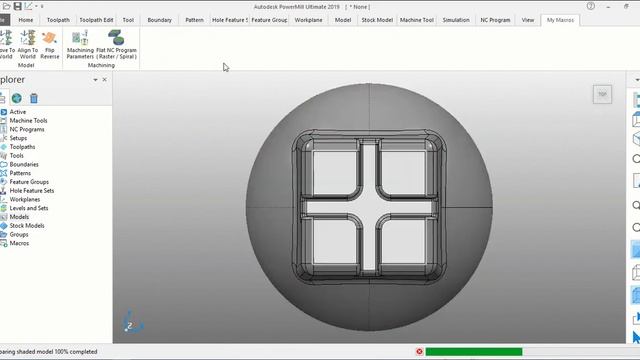This screenshot has width=640, height=360.
Task: Select NC Programs in Explorer tree
Action: tap(27, 129)
